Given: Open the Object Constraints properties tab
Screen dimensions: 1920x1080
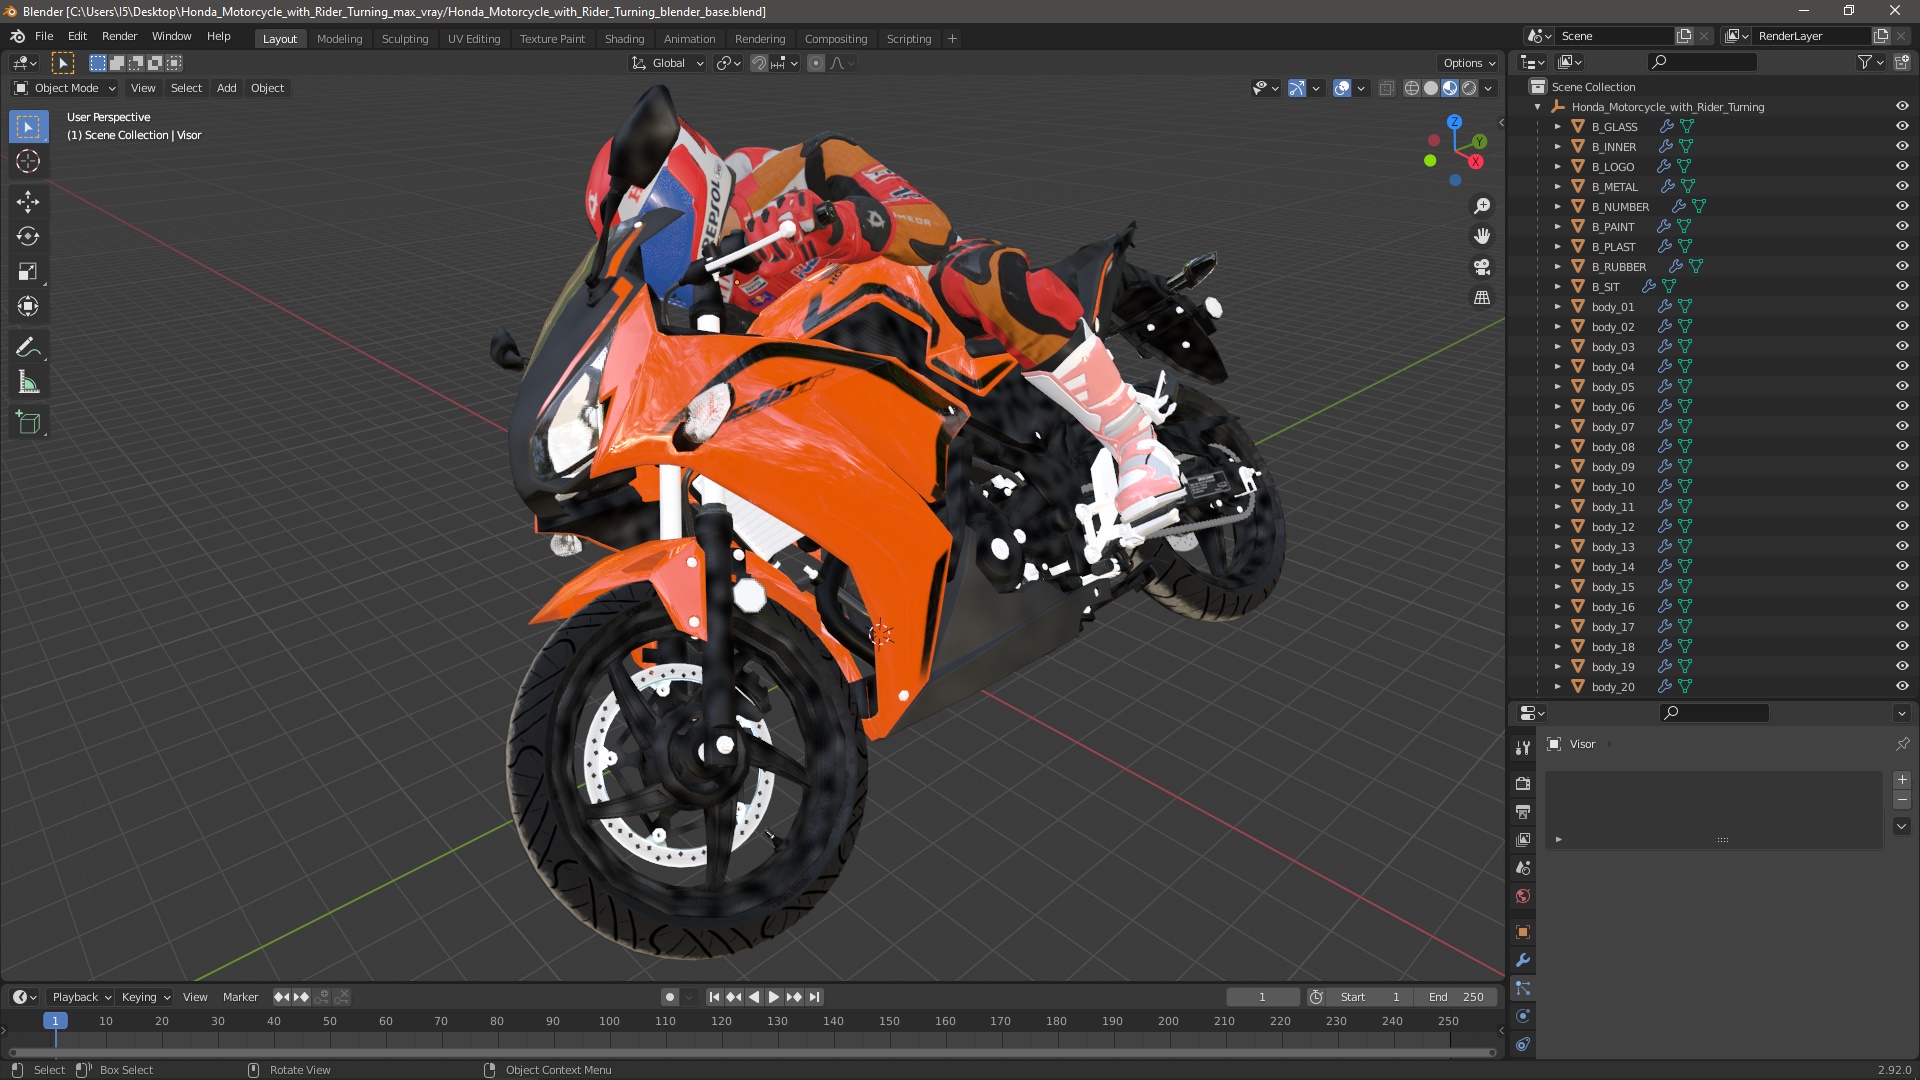Looking at the screenshot, I should (x=1523, y=1044).
